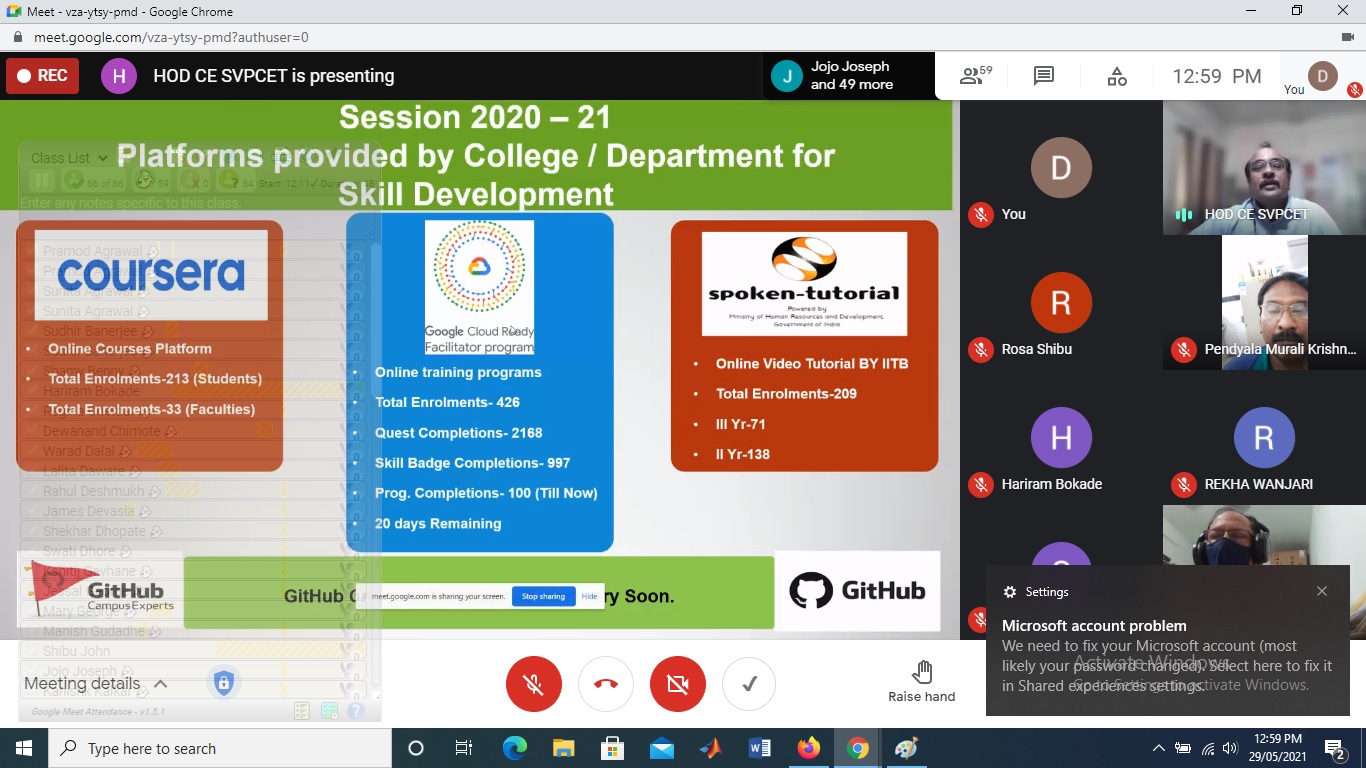Image resolution: width=1366 pixels, height=768 pixels.
Task: Open the Action Center notifications icon
Action: click(1334, 748)
